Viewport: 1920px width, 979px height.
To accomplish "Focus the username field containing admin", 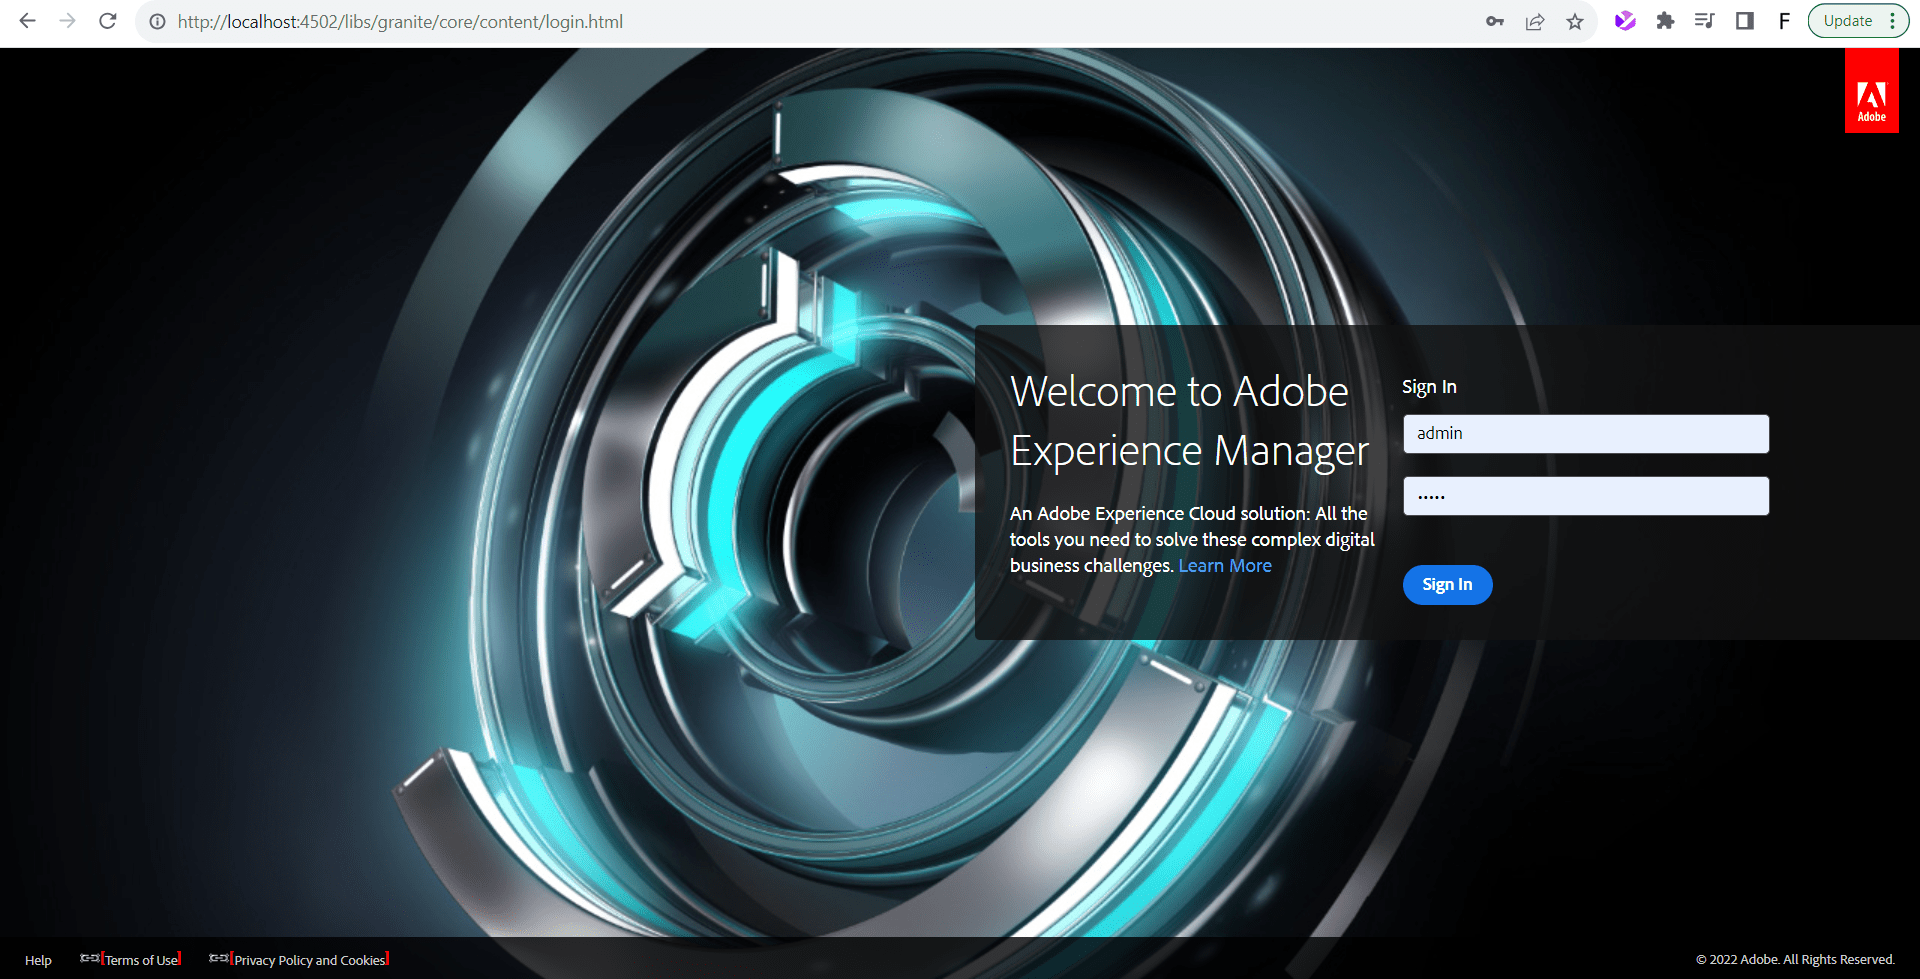I will coord(1585,434).
